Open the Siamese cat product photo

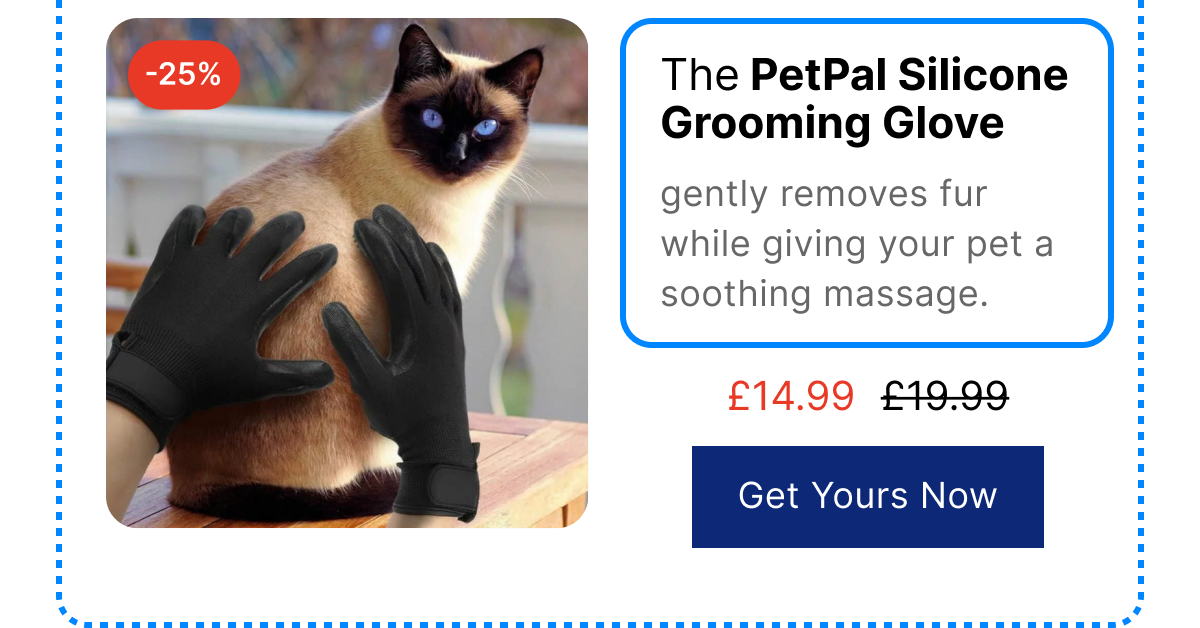(x=347, y=273)
